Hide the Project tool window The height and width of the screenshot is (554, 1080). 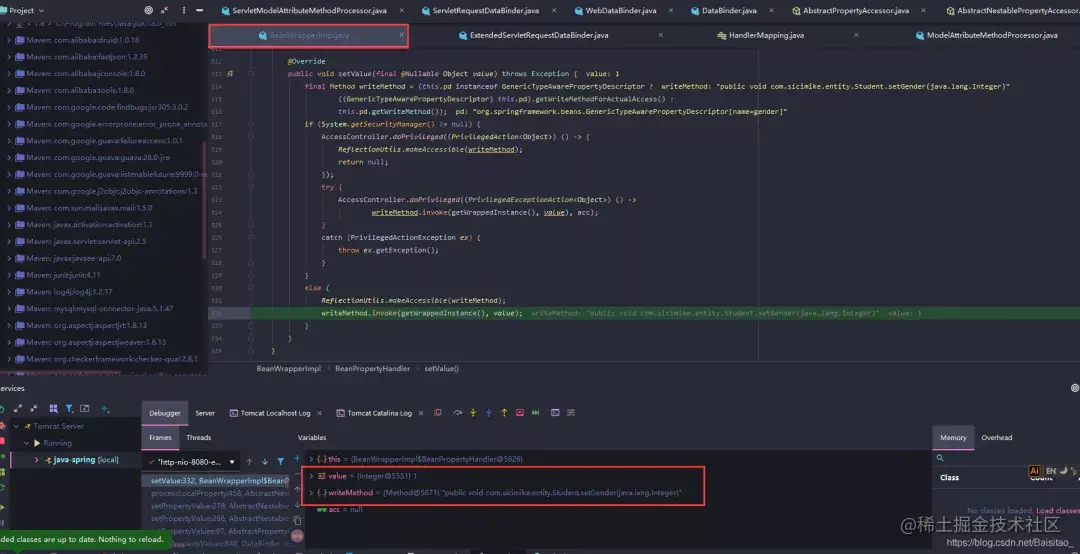coord(200,10)
